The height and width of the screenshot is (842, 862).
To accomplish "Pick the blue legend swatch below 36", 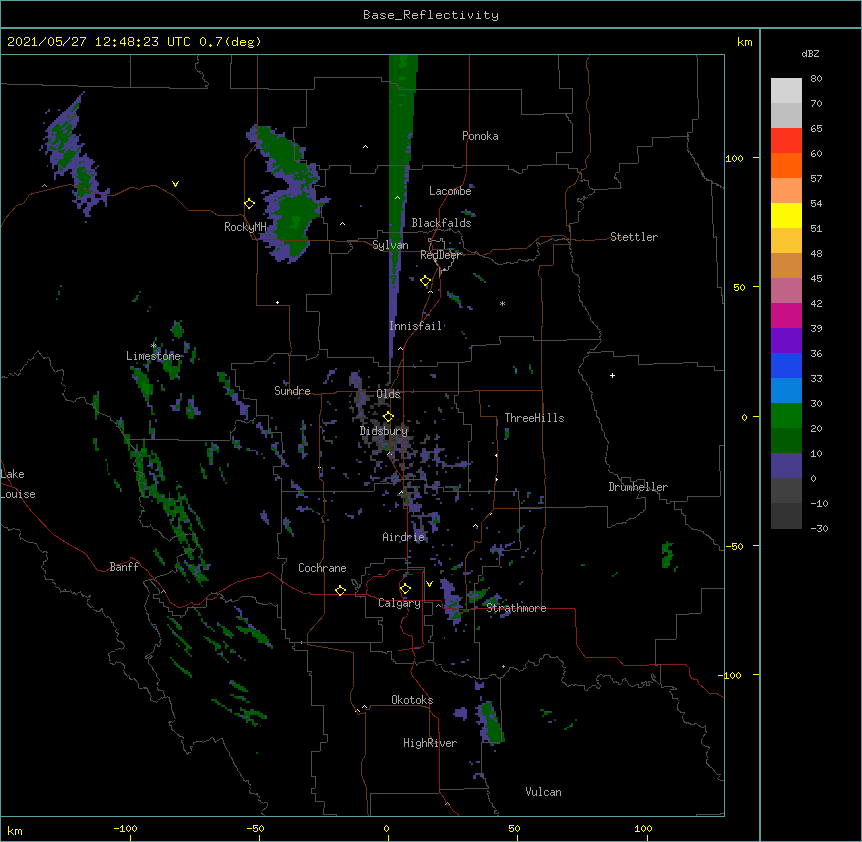I will coord(786,365).
